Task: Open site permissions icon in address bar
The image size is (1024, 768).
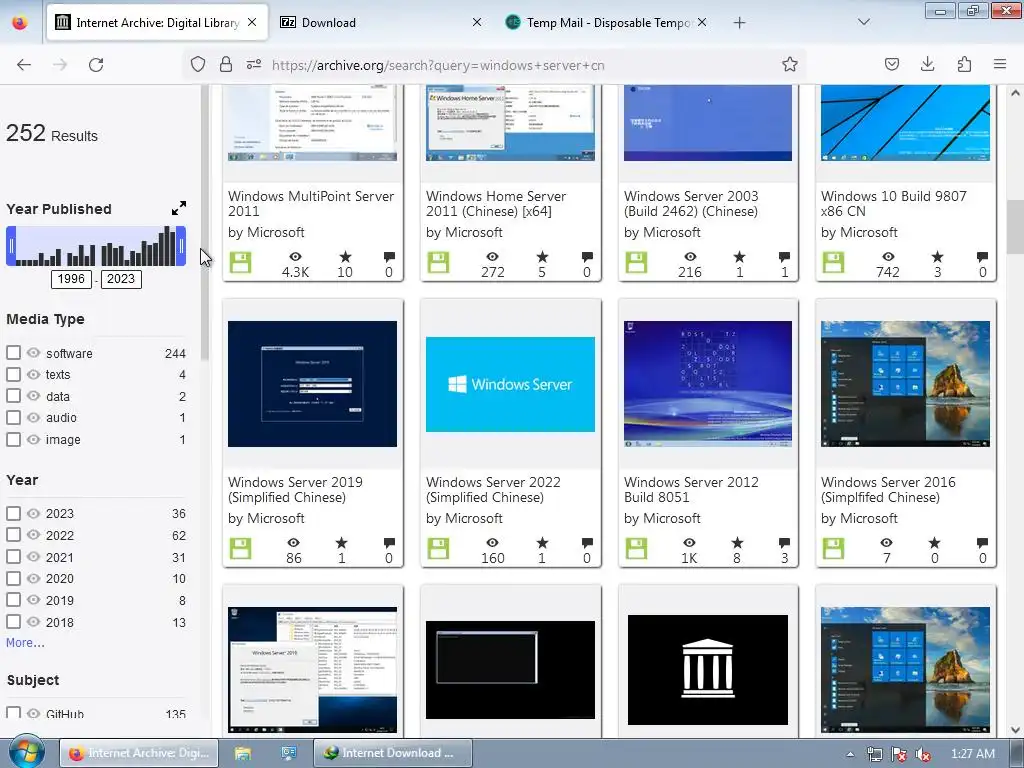Action: pyautogui.click(x=254, y=65)
